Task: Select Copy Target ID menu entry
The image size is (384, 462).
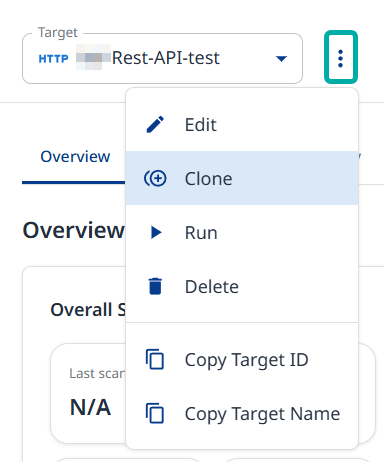Action: (242, 360)
